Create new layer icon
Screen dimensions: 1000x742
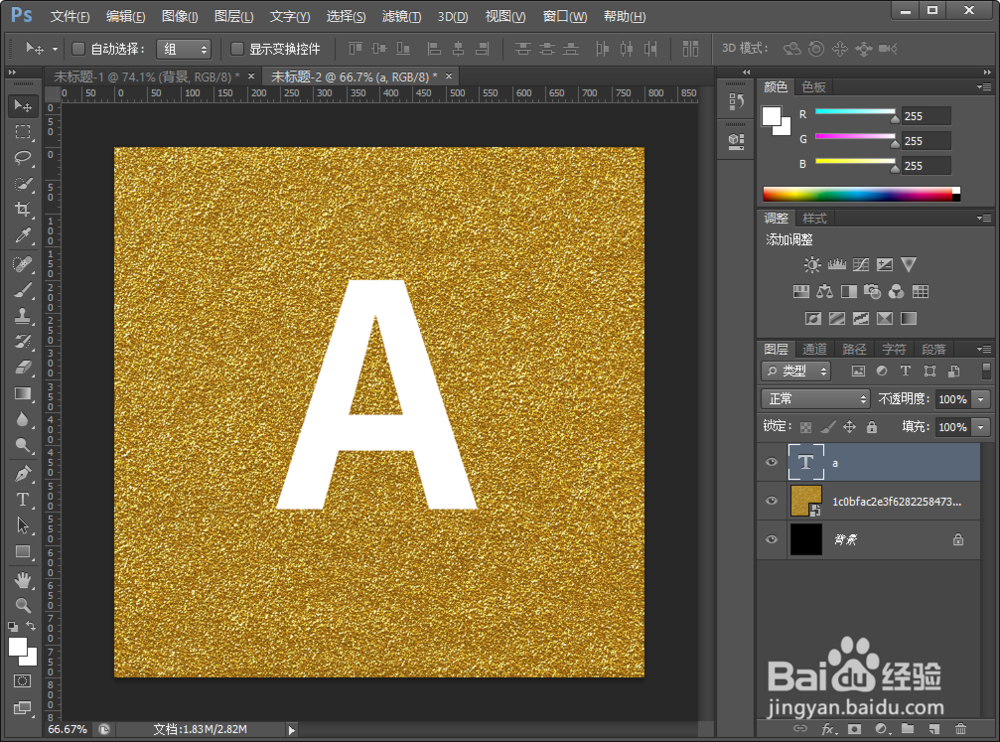click(x=934, y=729)
